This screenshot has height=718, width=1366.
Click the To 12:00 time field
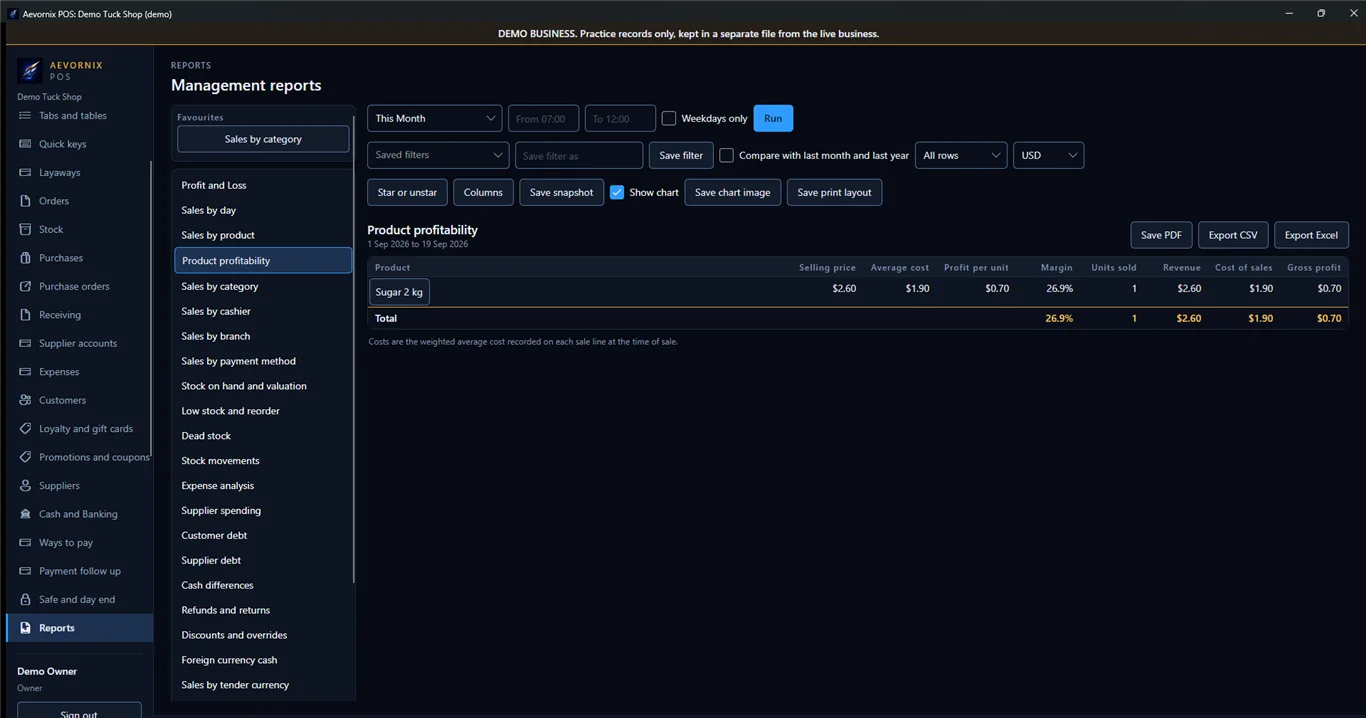coord(620,118)
